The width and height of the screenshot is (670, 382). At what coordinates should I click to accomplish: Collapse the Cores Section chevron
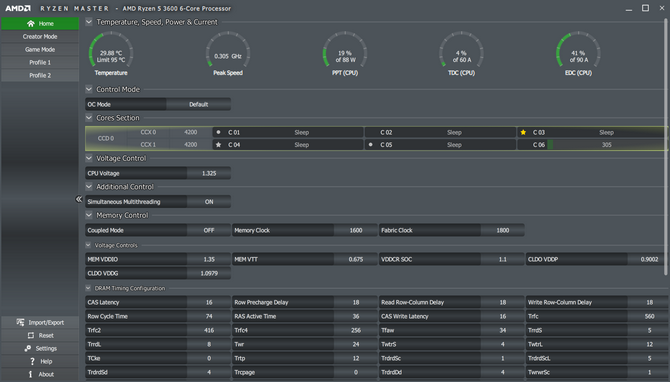click(89, 118)
